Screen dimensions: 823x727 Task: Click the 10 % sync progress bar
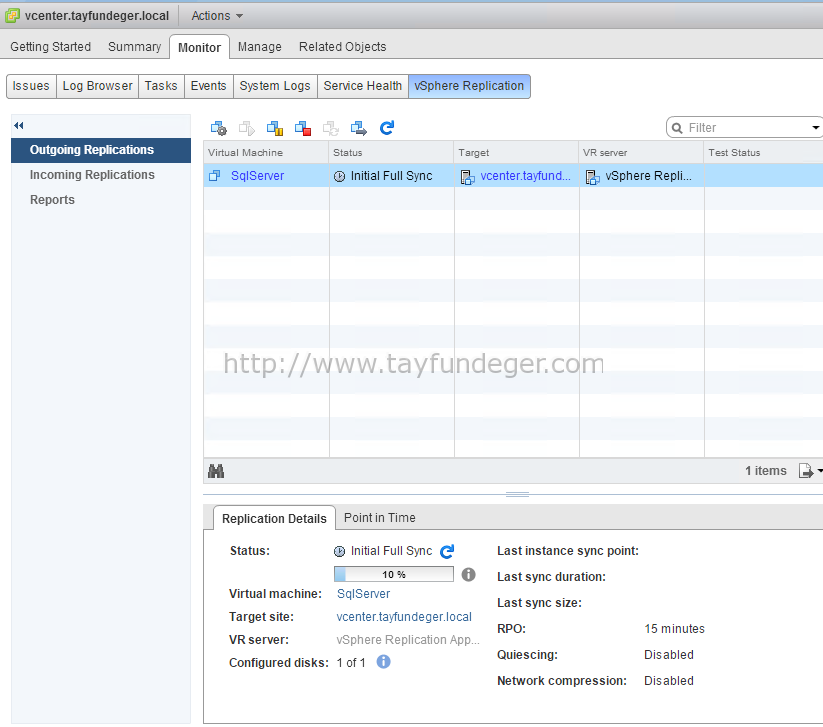[x=394, y=574]
